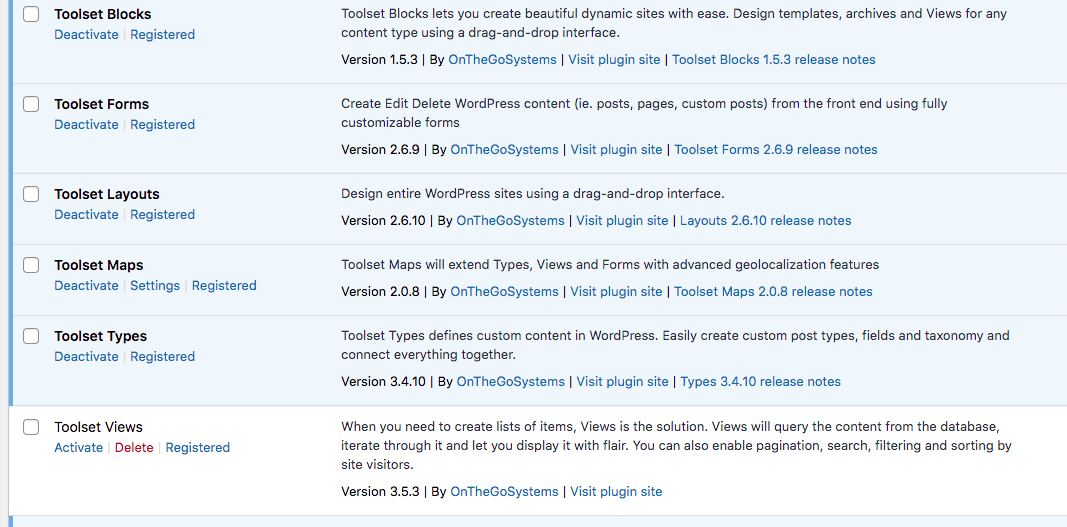View Layouts 2.6.10 release notes
Viewport: 1067px width, 527px height.
[x=766, y=221]
